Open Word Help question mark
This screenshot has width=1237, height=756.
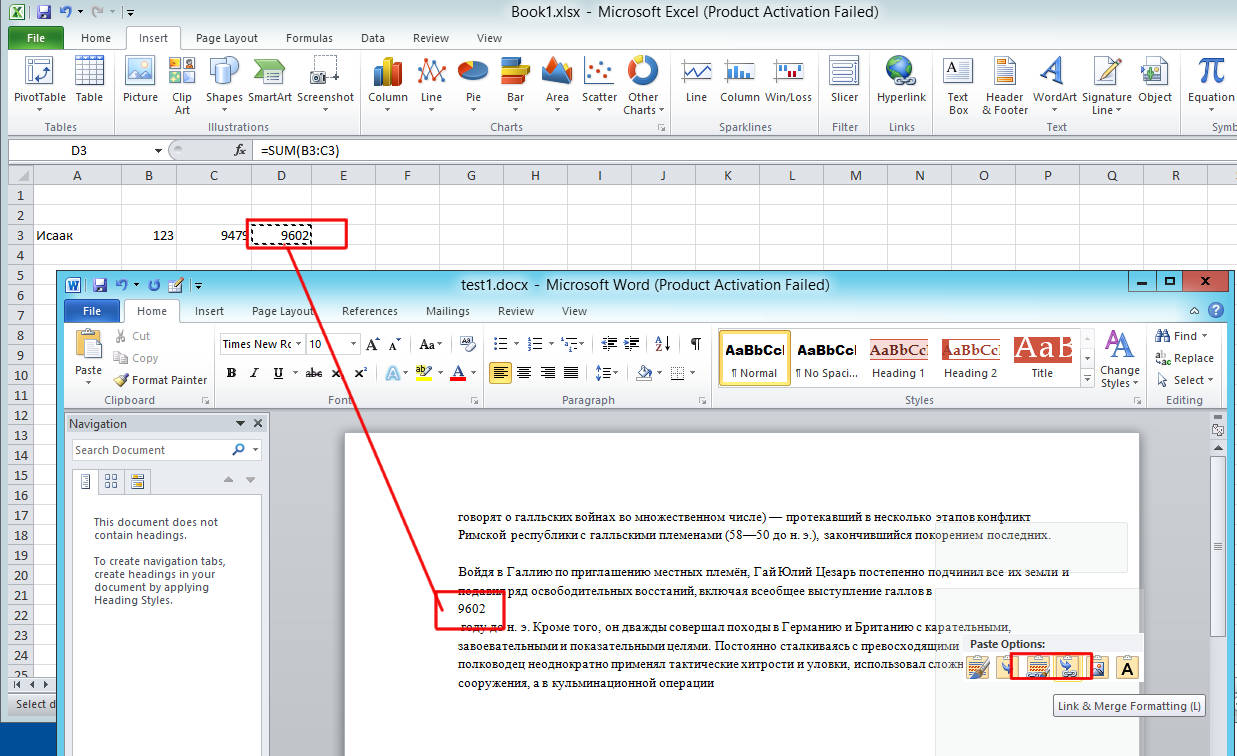coord(1216,311)
